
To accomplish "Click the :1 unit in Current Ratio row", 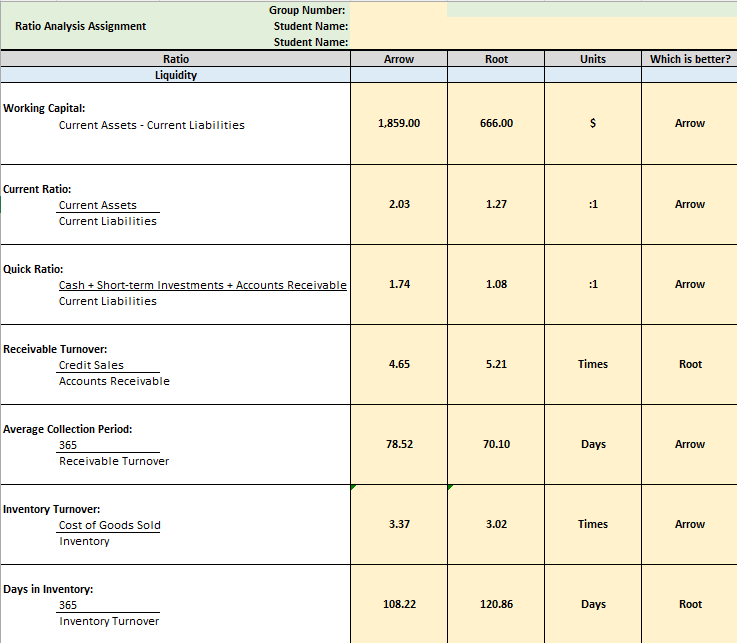I will [x=593, y=204].
